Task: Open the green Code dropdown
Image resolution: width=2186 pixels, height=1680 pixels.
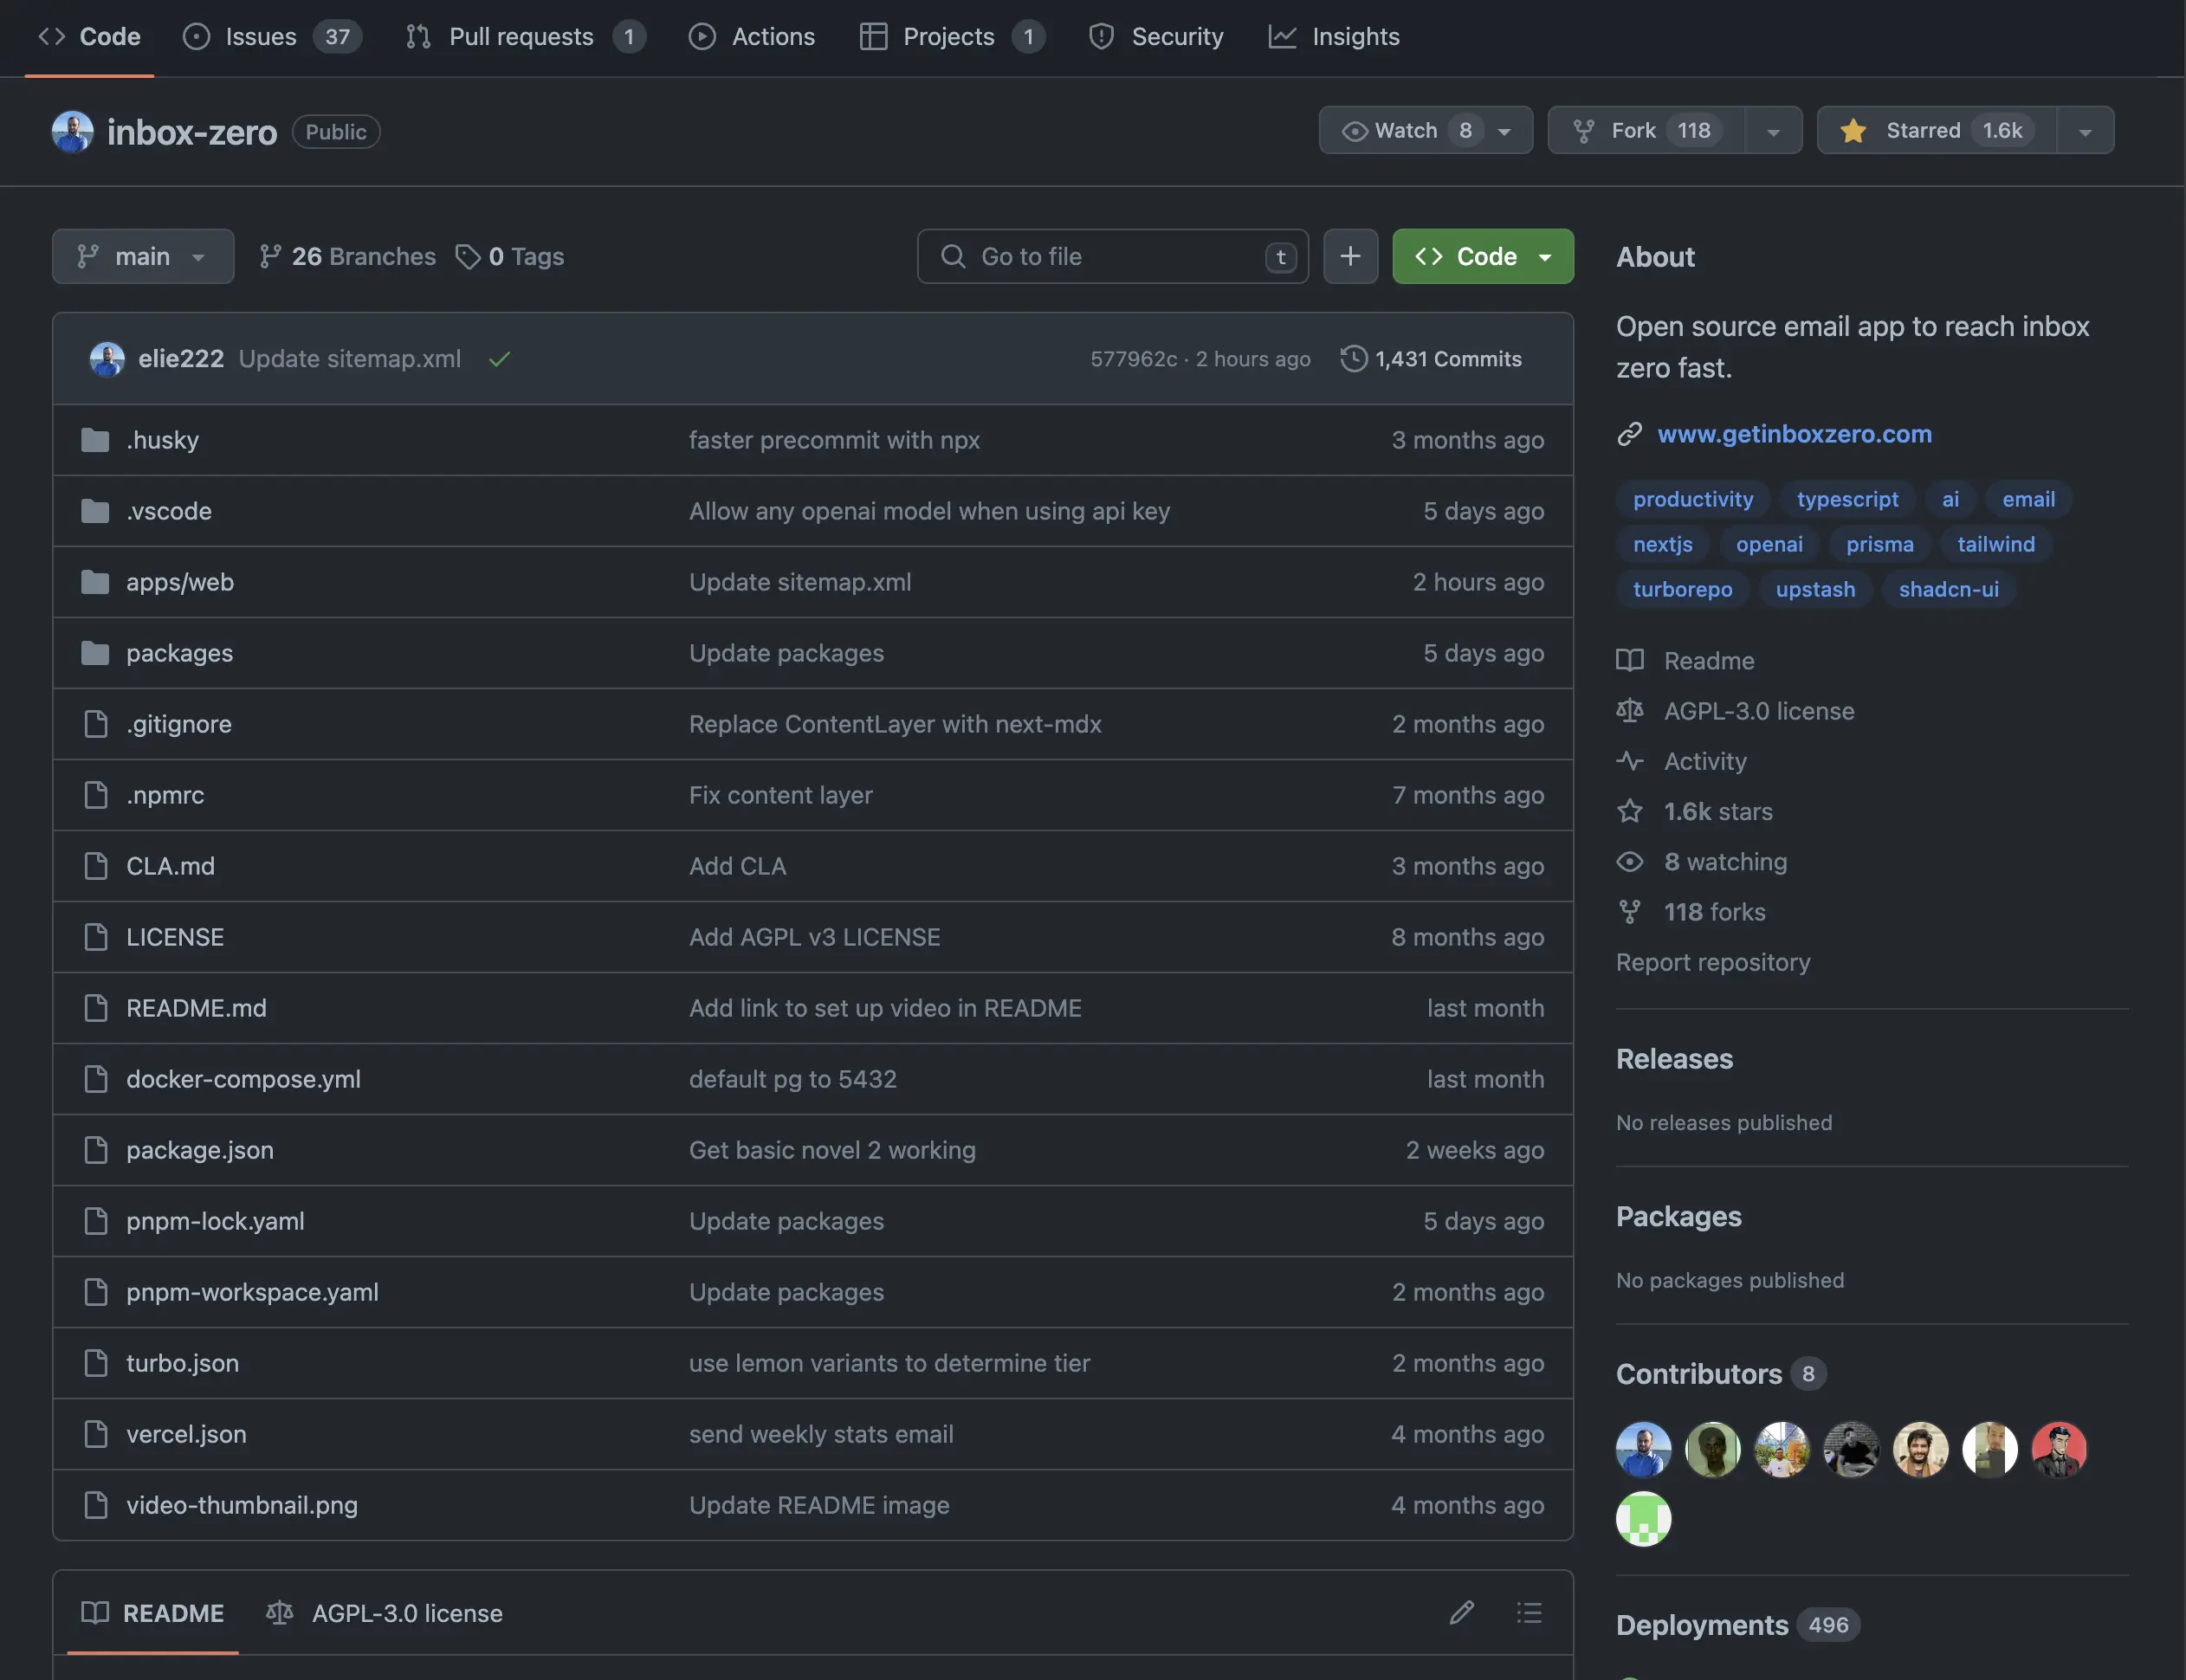Action: (x=1482, y=257)
